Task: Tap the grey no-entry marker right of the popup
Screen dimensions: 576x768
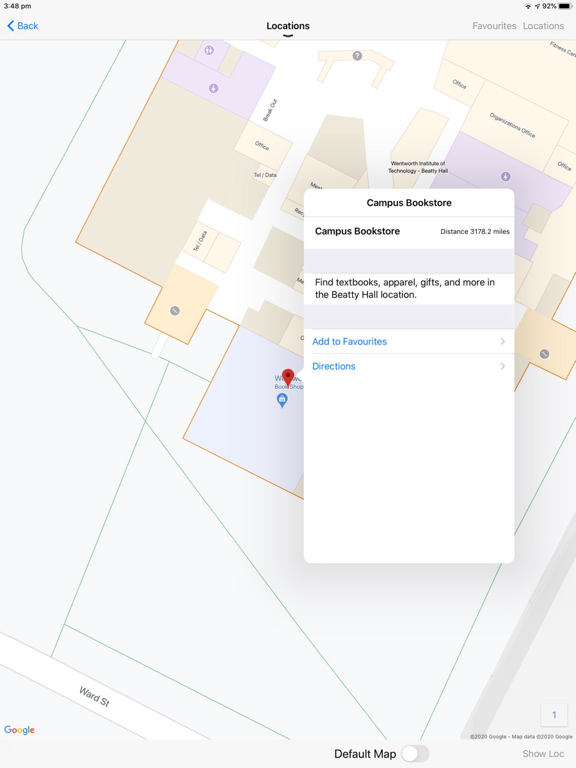Action: pyautogui.click(x=544, y=354)
